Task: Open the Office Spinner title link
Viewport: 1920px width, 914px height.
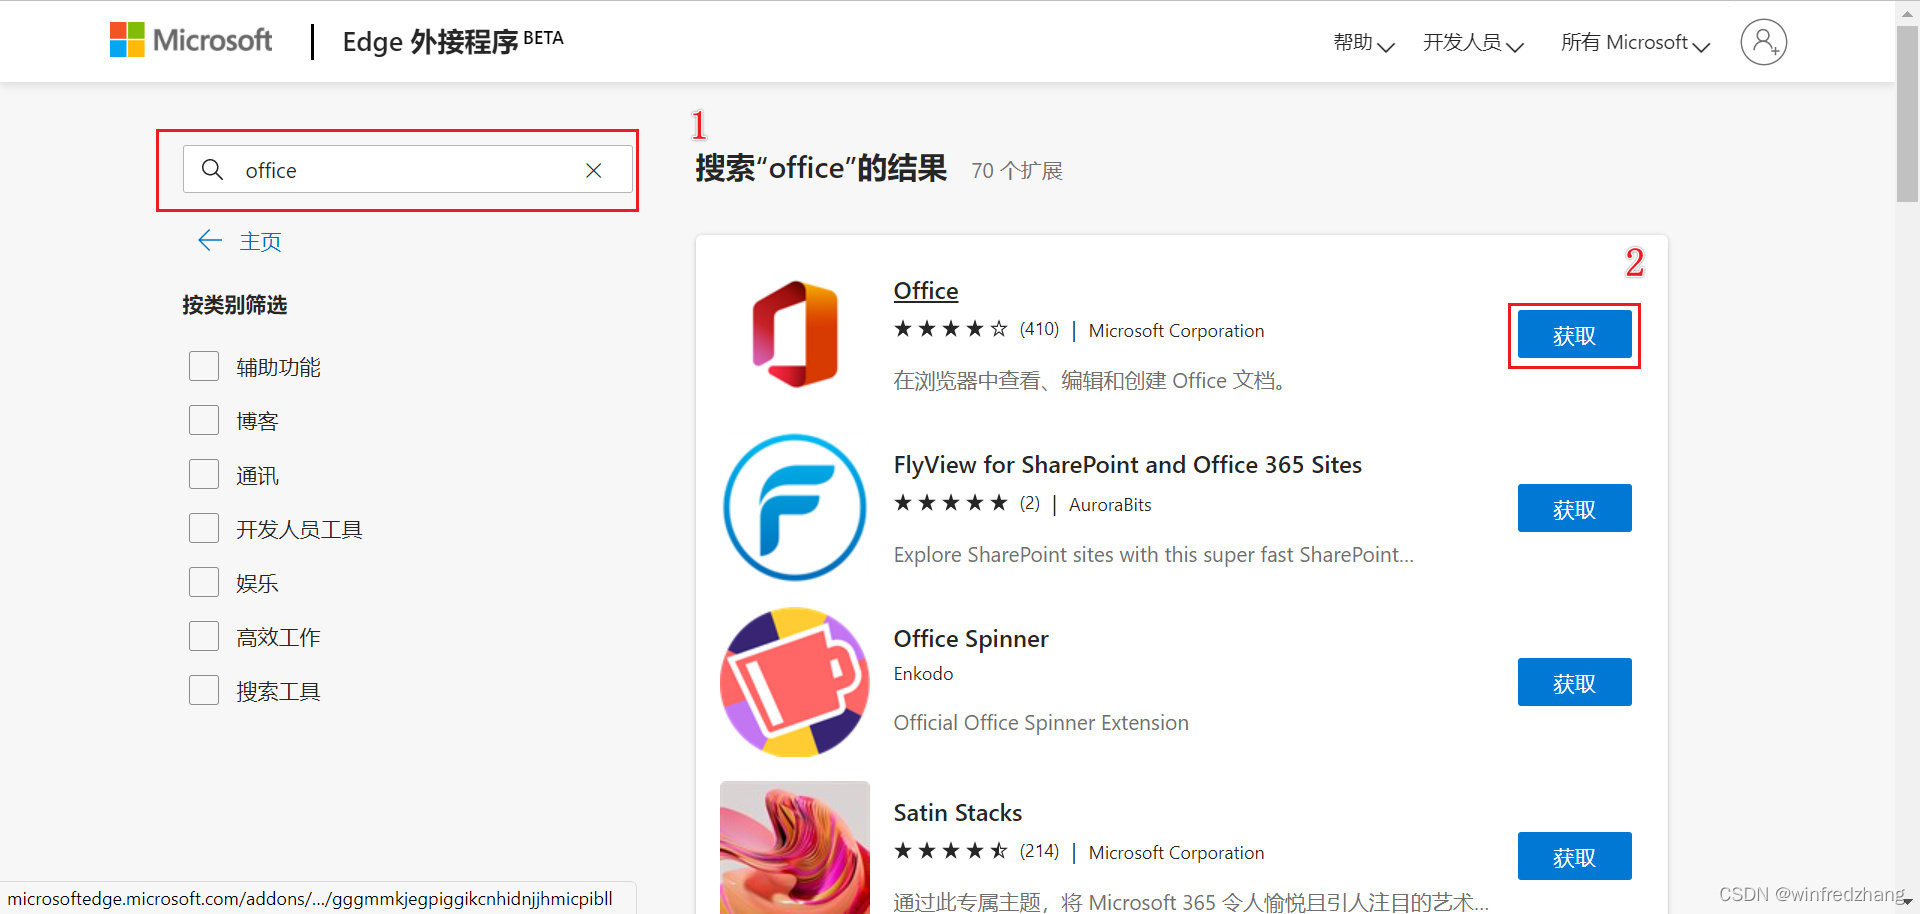Action: pos(971,639)
